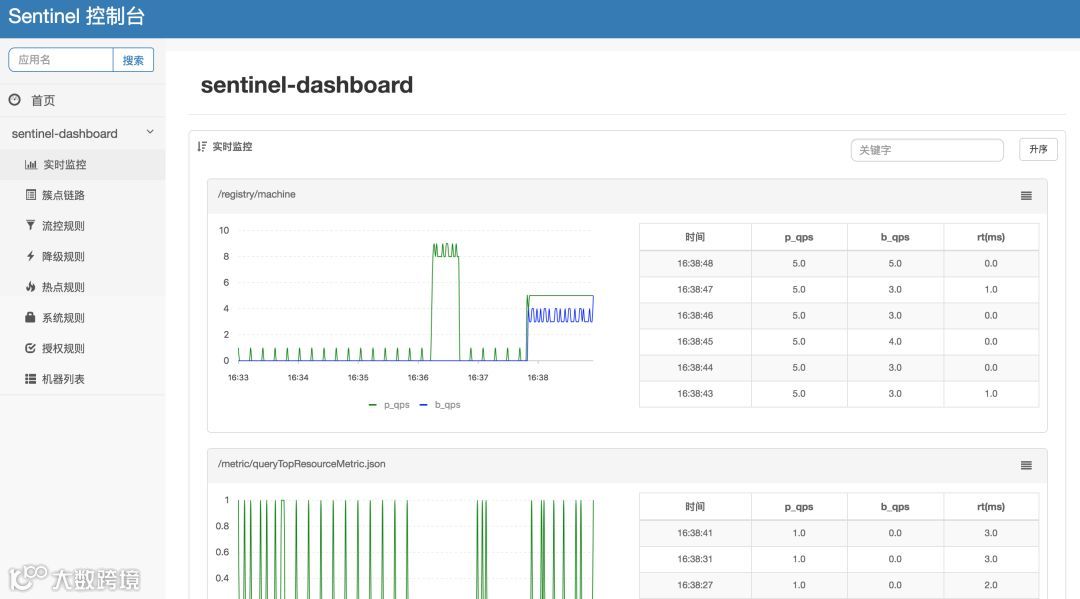Click the 搜索 button
1080x599 pixels.
pos(133,60)
